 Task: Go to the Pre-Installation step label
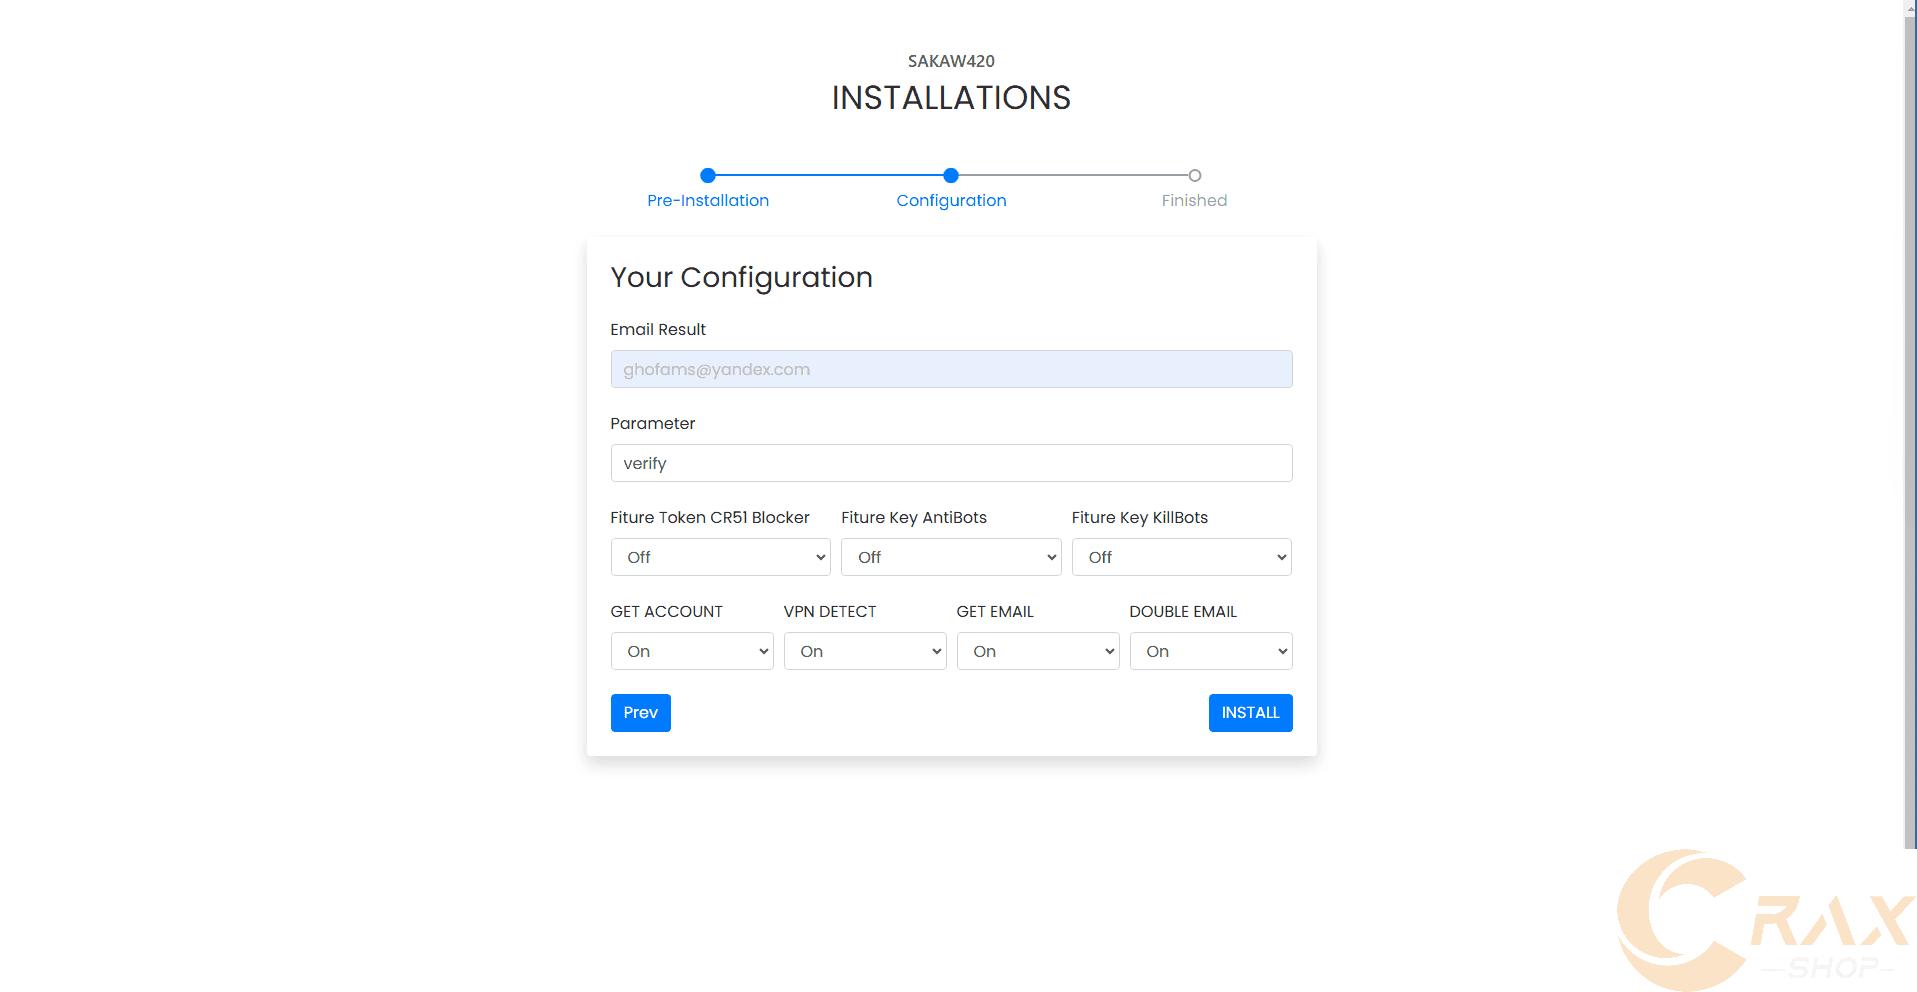point(708,200)
